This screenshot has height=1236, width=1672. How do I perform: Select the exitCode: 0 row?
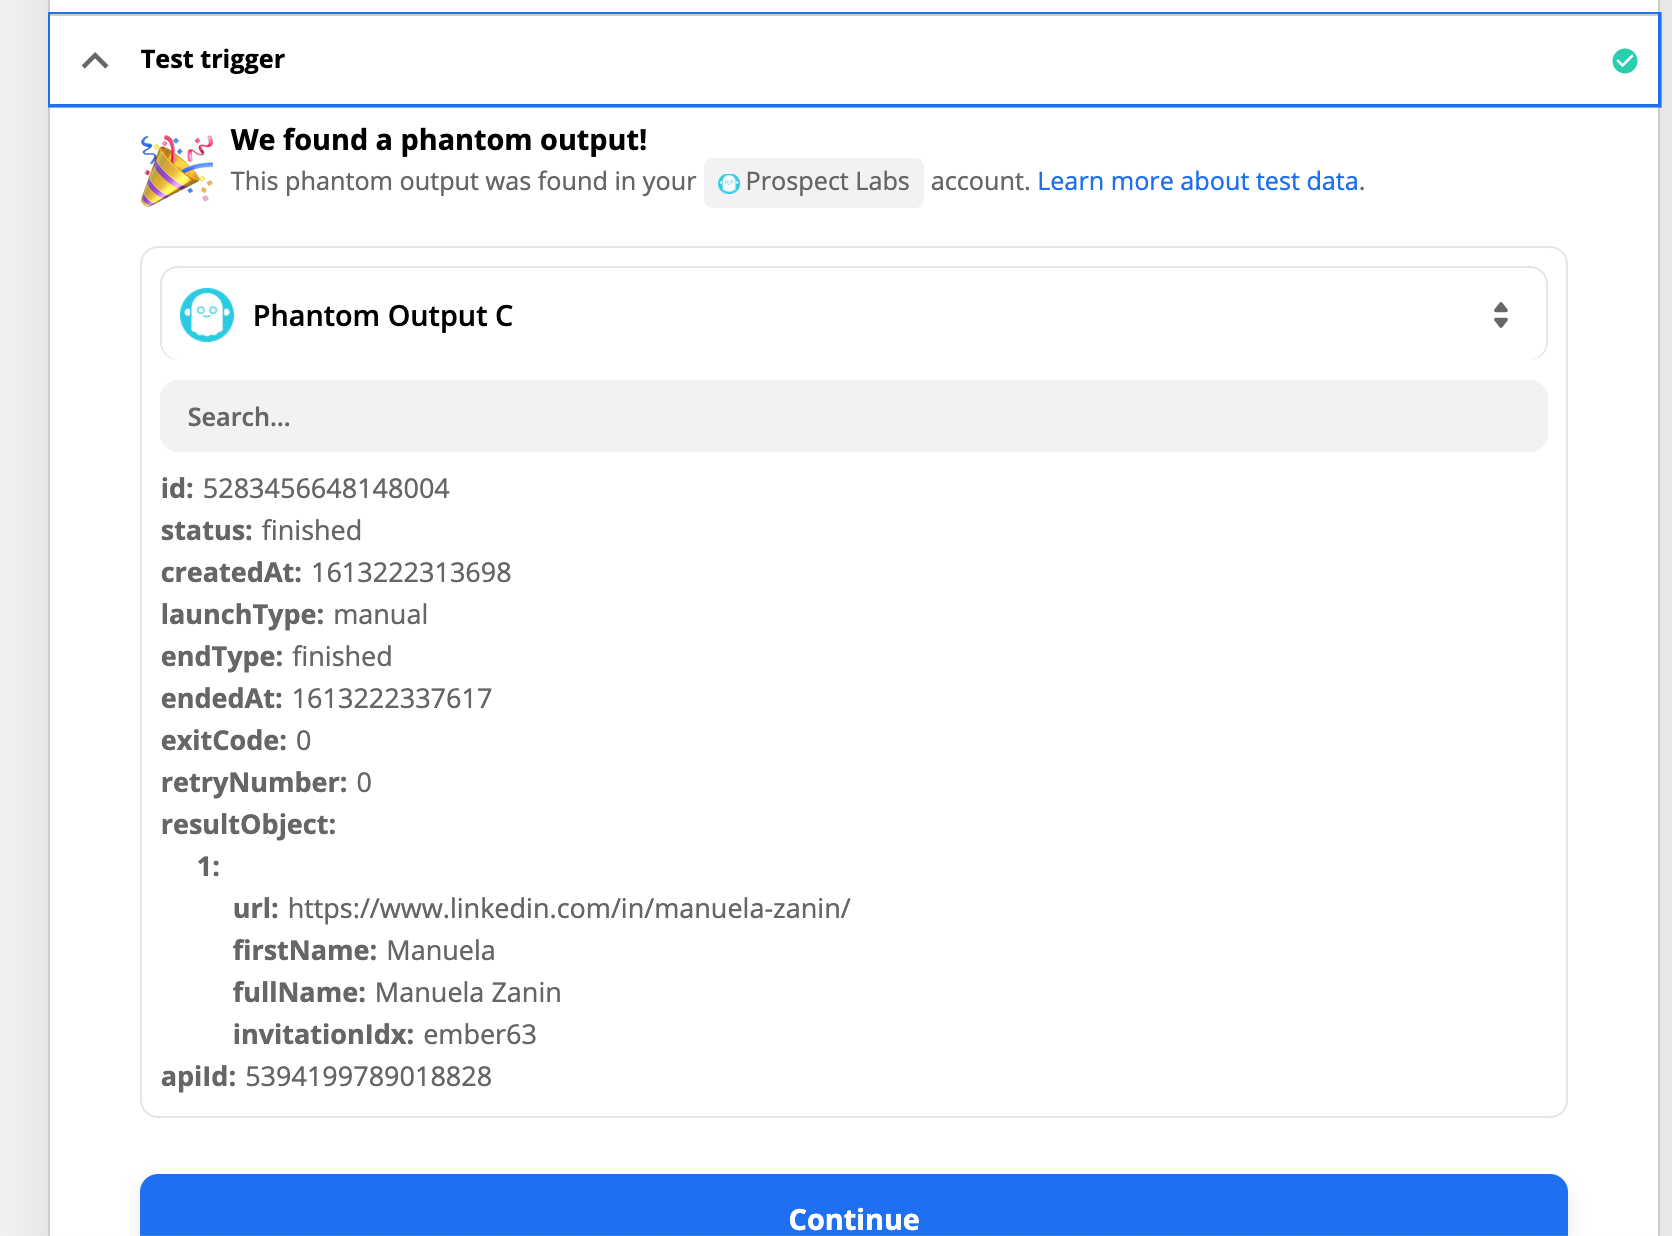pos(236,740)
